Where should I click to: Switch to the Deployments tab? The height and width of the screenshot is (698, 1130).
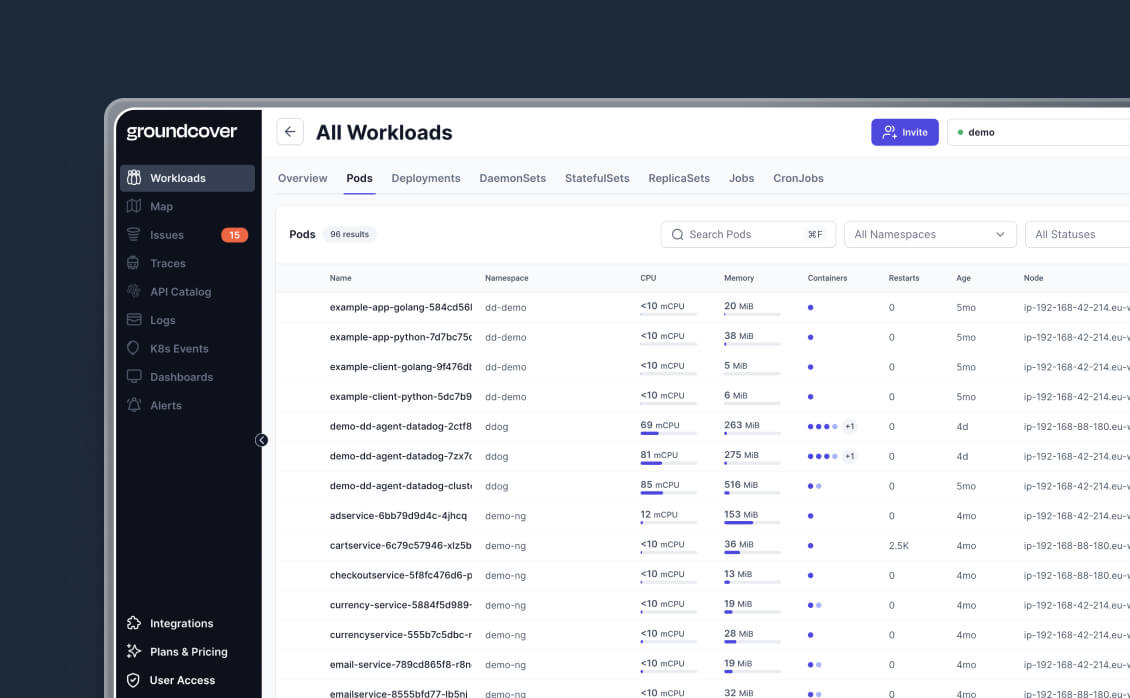426,178
